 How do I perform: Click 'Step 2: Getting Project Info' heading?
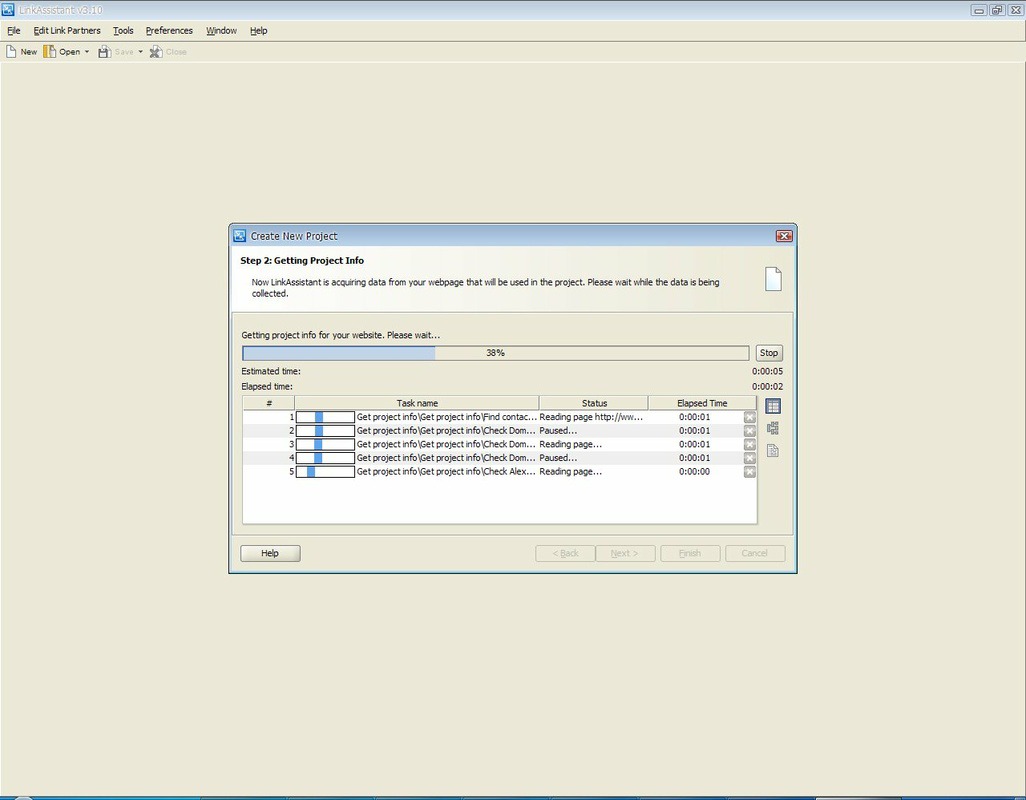(302, 261)
